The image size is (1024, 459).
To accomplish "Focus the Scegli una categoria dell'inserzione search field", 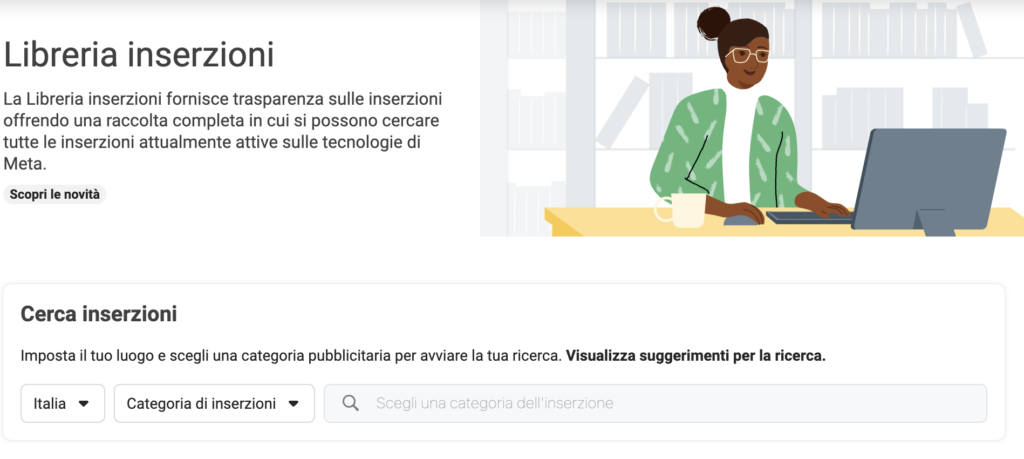I will click(655, 404).
